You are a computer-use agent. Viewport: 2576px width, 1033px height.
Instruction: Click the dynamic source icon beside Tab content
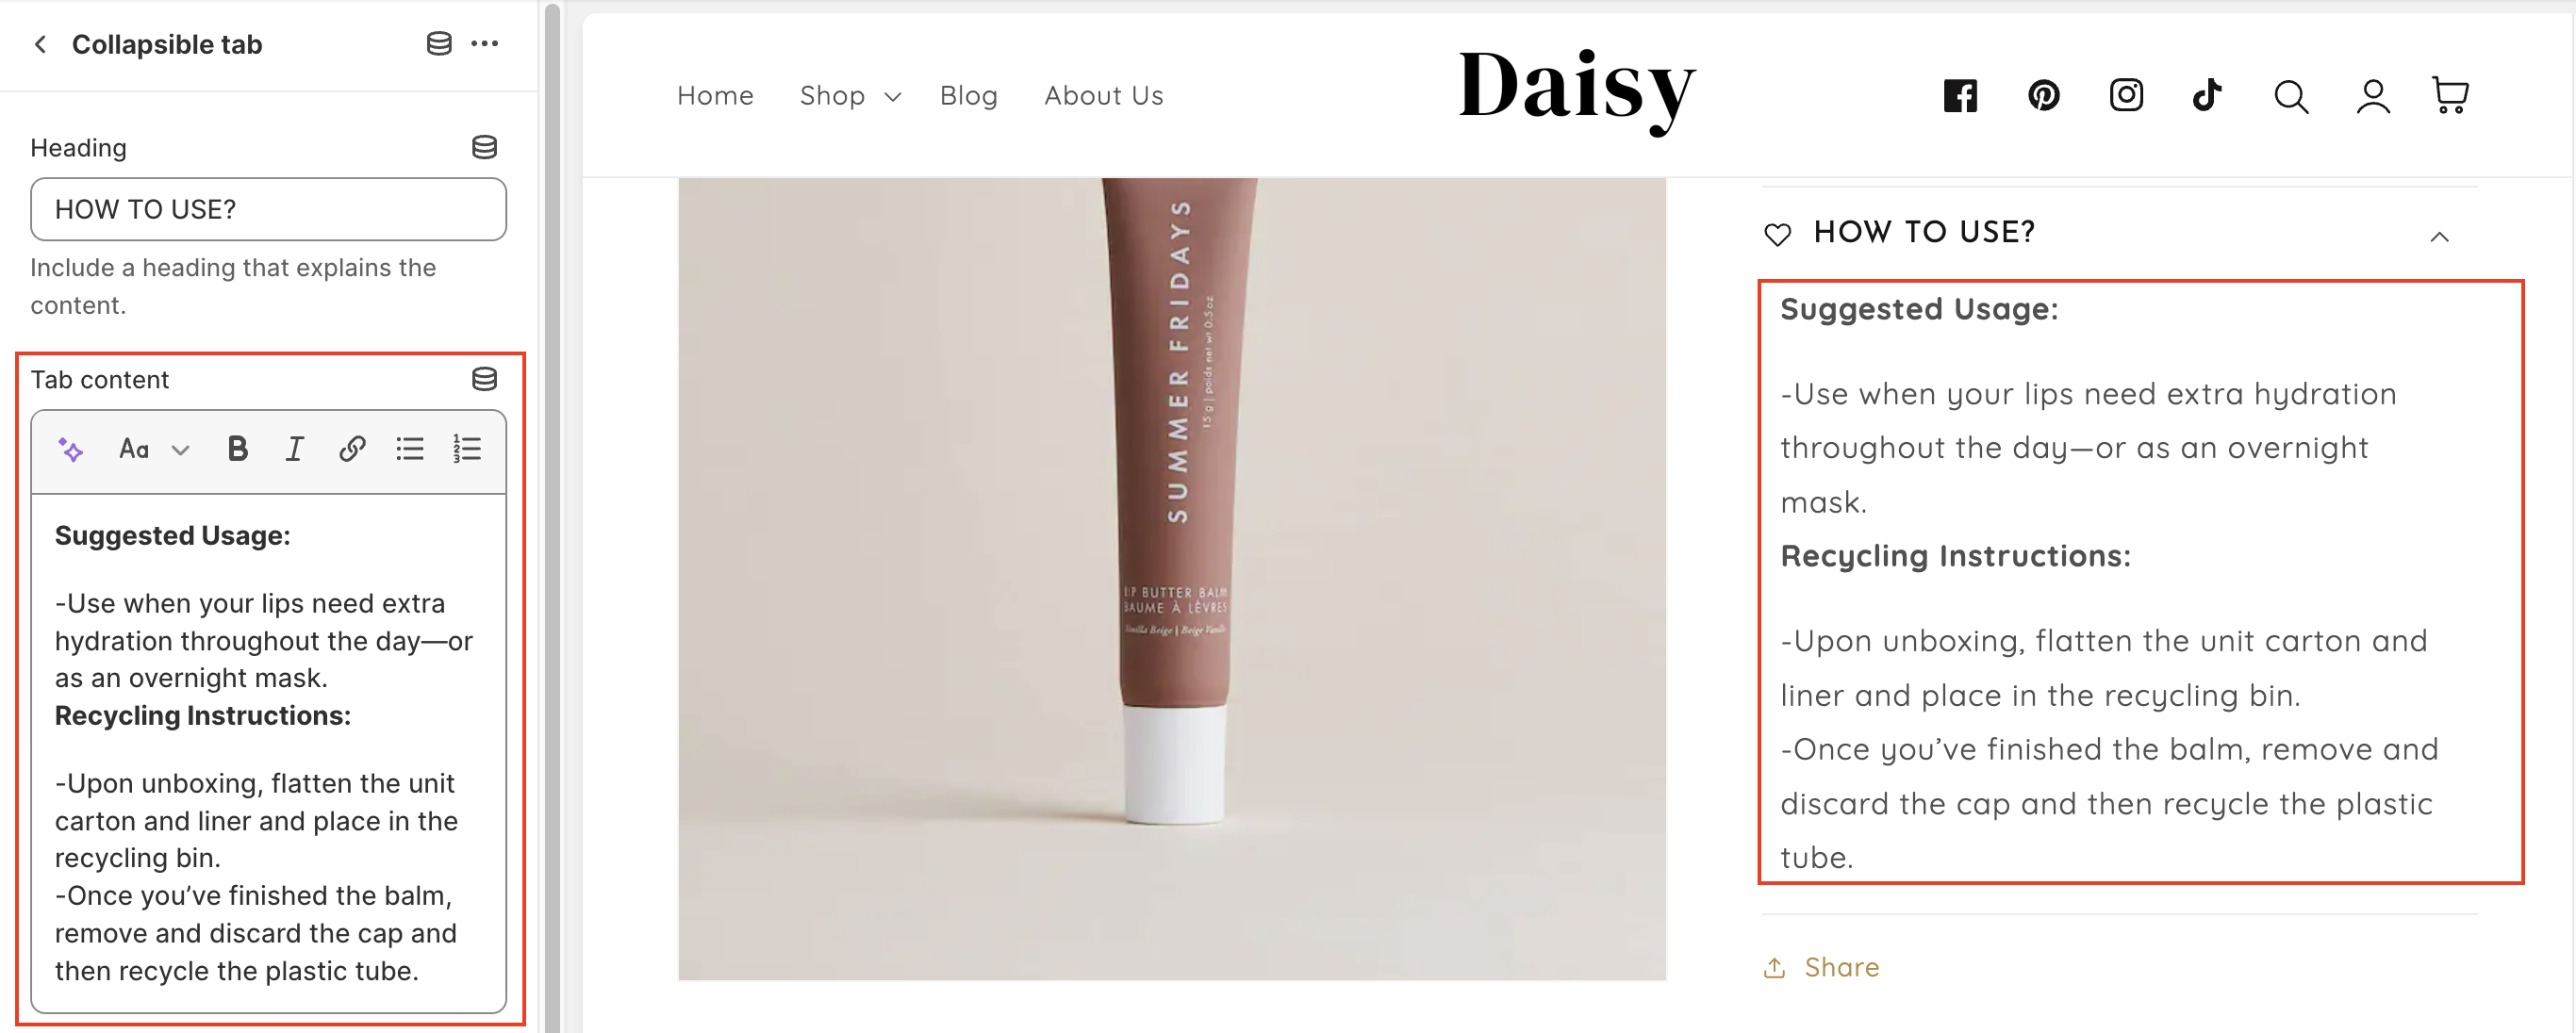tap(484, 379)
